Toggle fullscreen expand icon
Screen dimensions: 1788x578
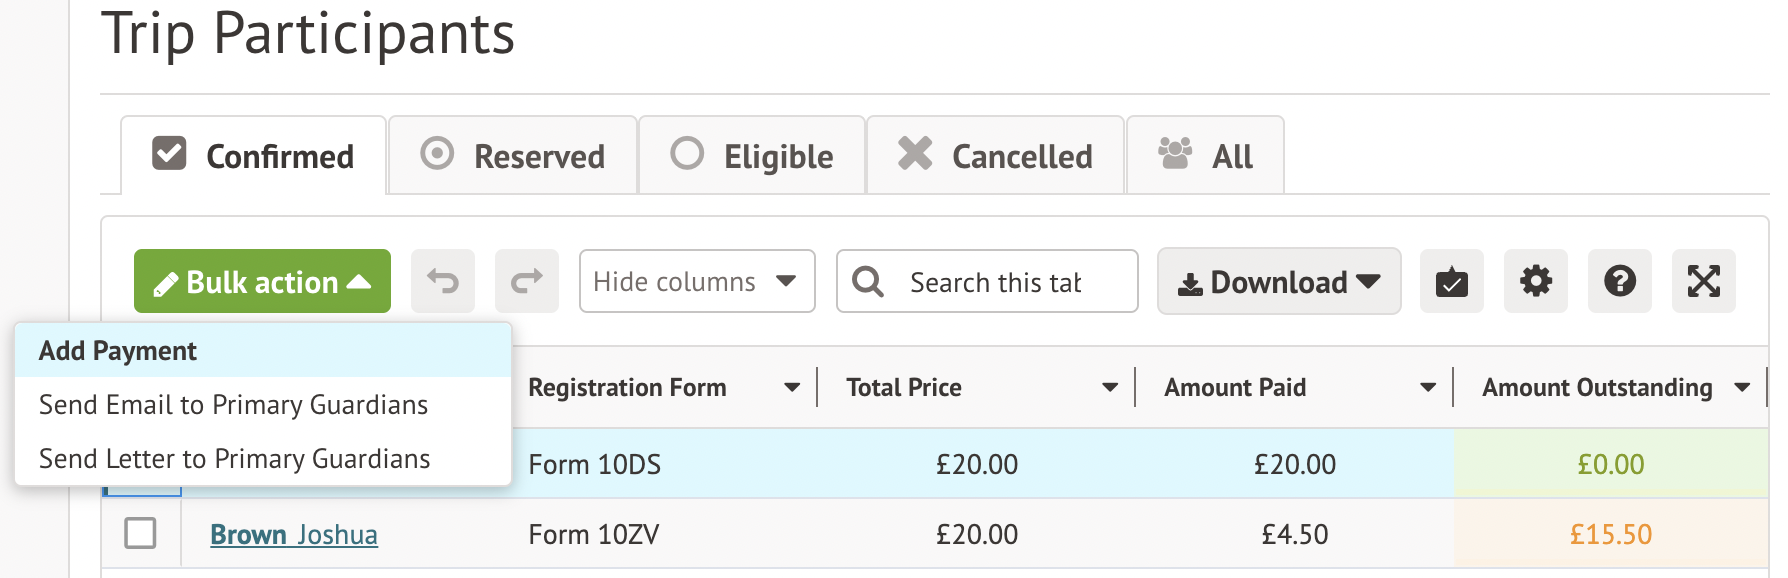pos(1704,281)
